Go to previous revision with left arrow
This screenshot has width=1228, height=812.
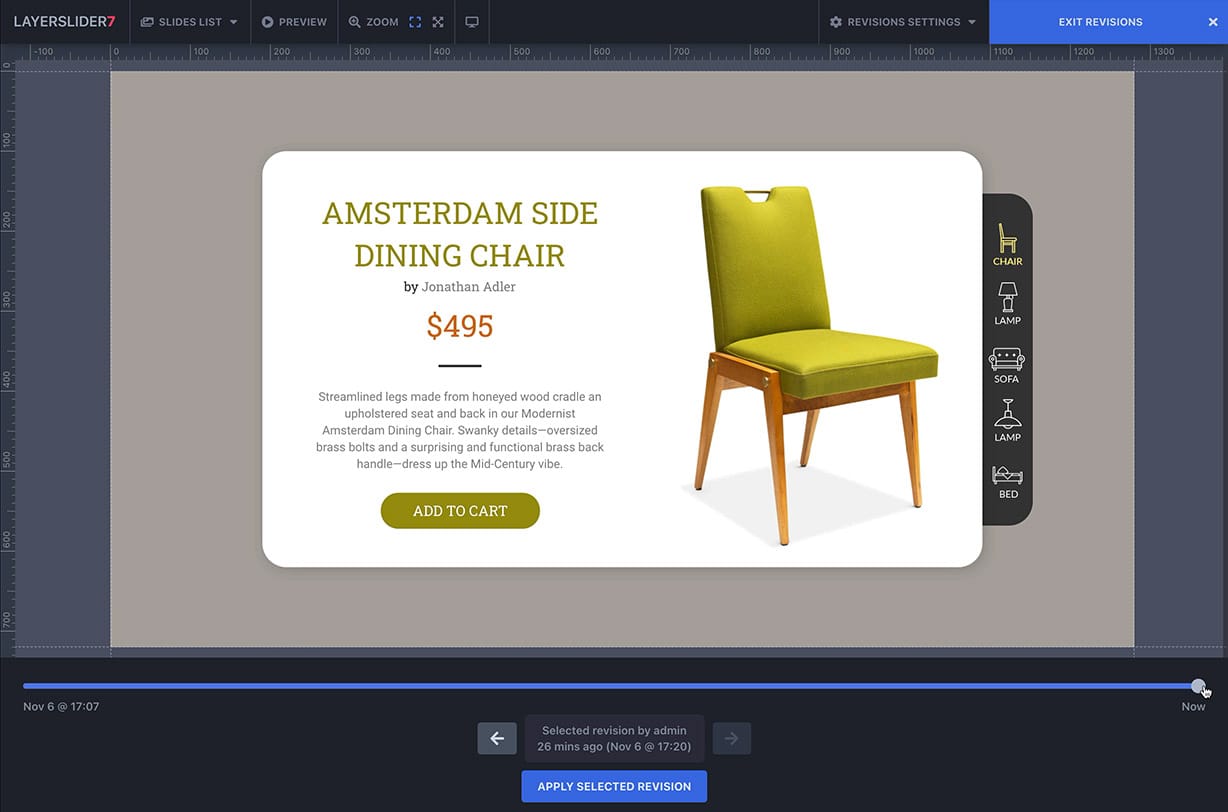497,739
